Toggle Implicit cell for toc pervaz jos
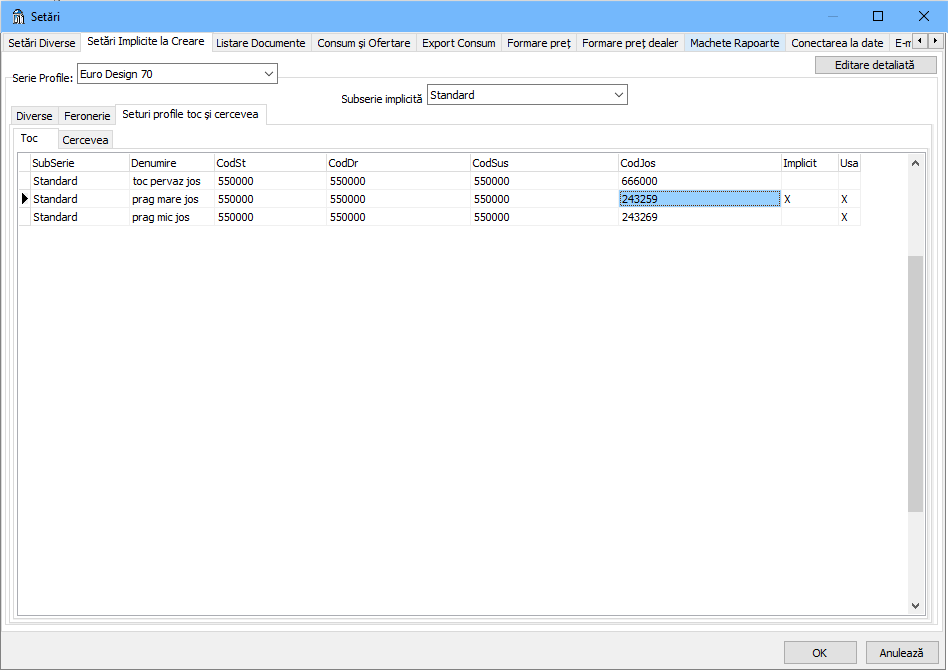Image resolution: width=948 pixels, height=670 pixels. 808,181
